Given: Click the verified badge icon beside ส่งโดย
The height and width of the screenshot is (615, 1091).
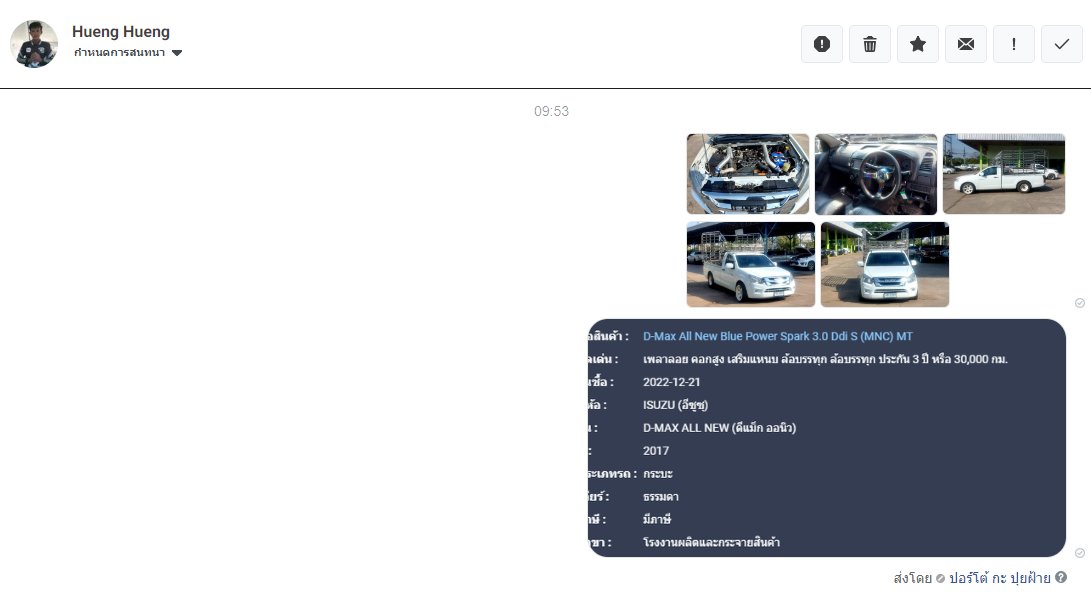Looking at the screenshot, I should pyautogui.click(x=941, y=579).
